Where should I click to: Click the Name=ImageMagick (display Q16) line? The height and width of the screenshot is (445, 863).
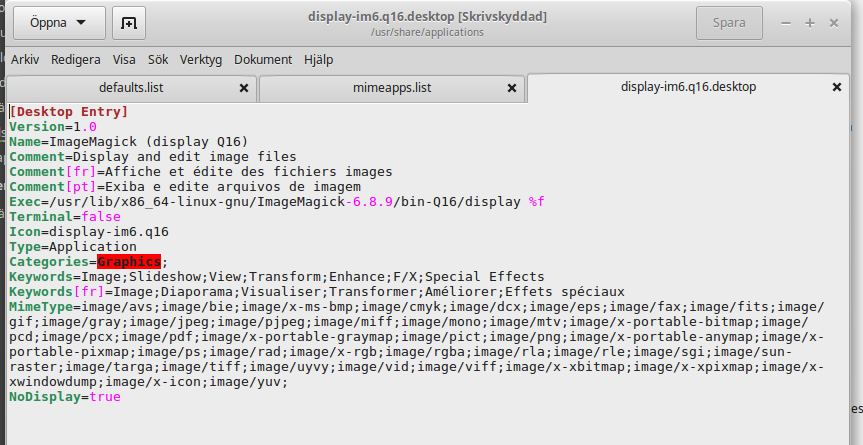(x=129, y=141)
